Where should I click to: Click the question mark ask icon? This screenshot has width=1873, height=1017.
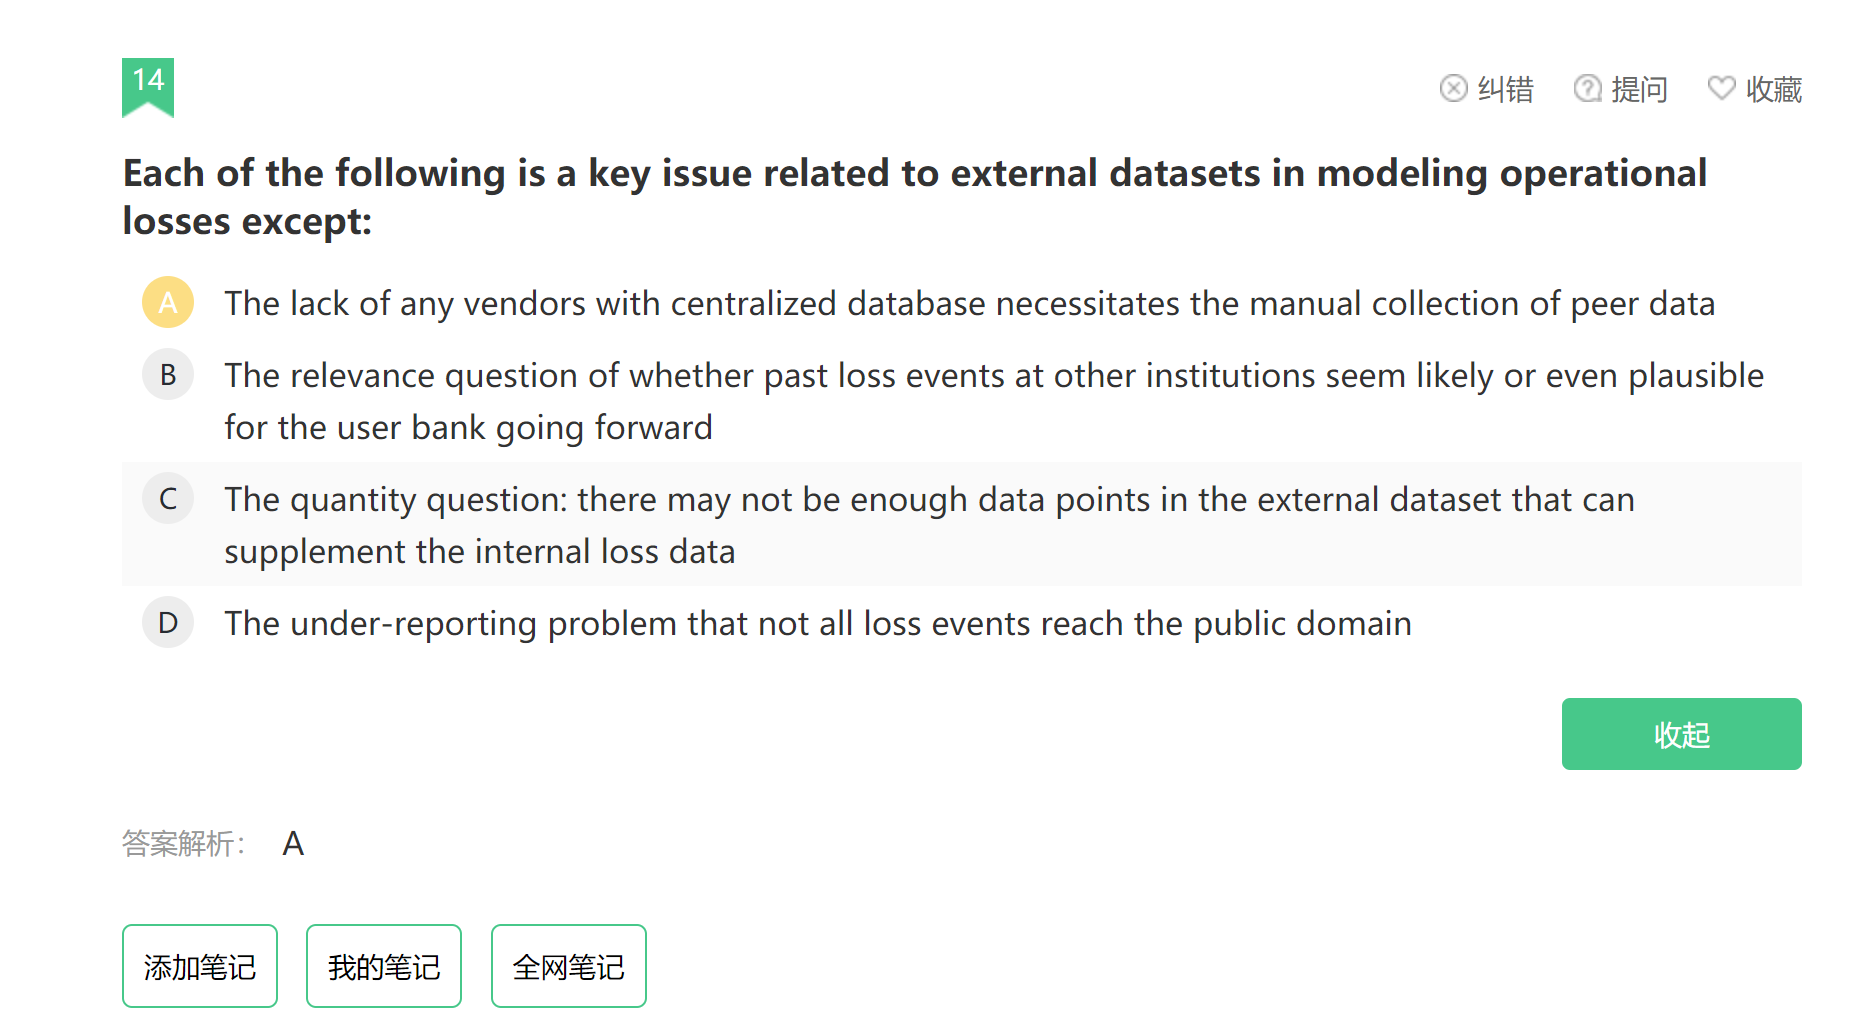pos(1587,89)
